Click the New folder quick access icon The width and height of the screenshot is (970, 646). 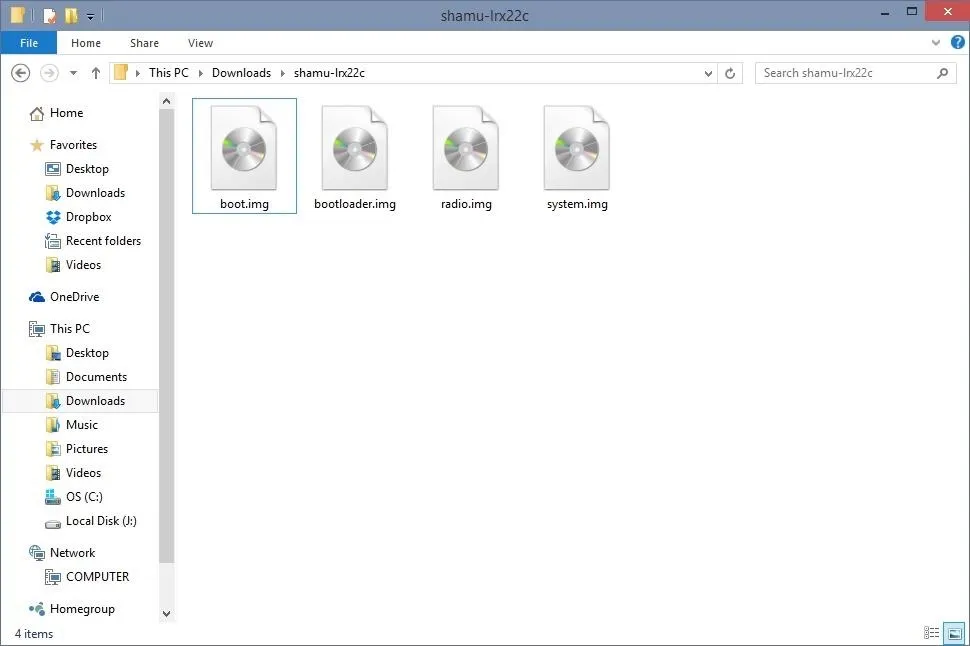point(71,15)
